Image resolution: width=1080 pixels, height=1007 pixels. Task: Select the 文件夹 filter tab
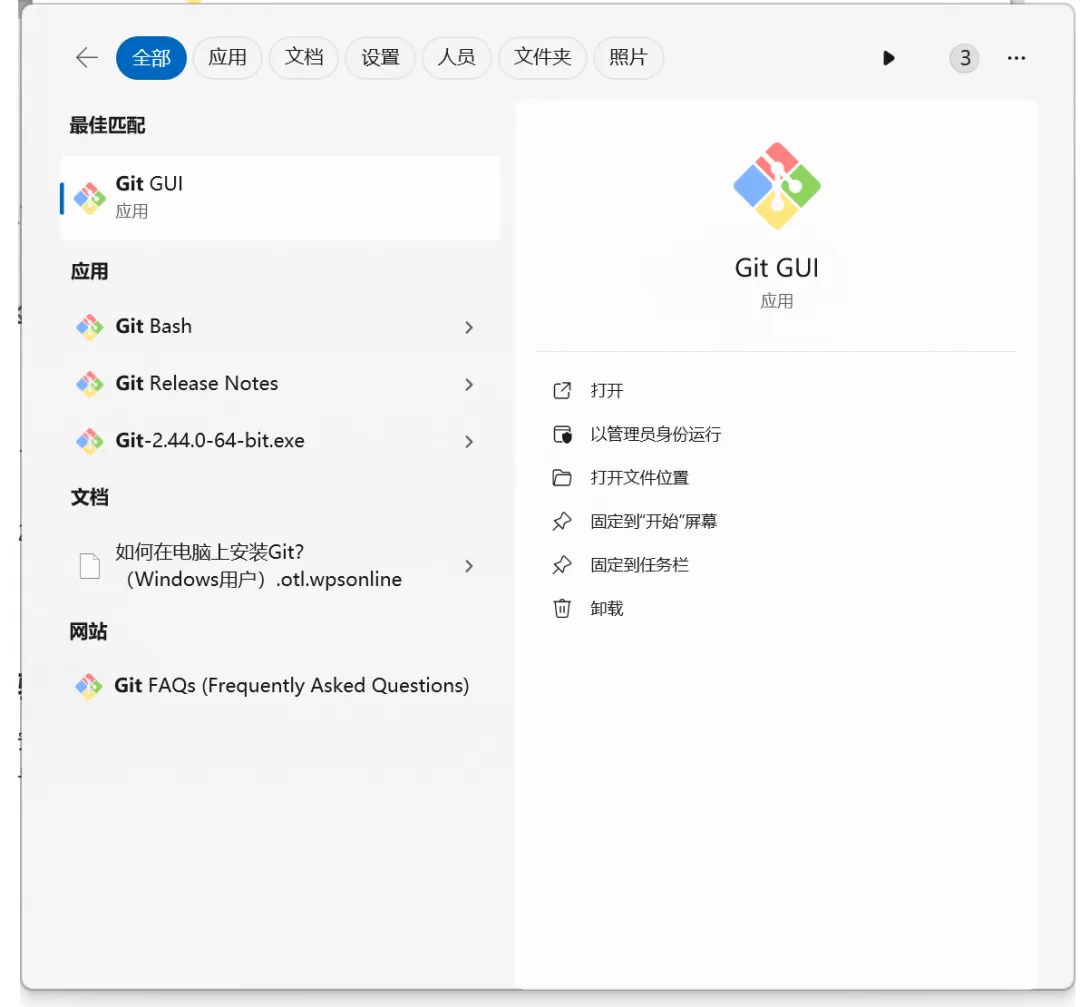click(x=542, y=58)
